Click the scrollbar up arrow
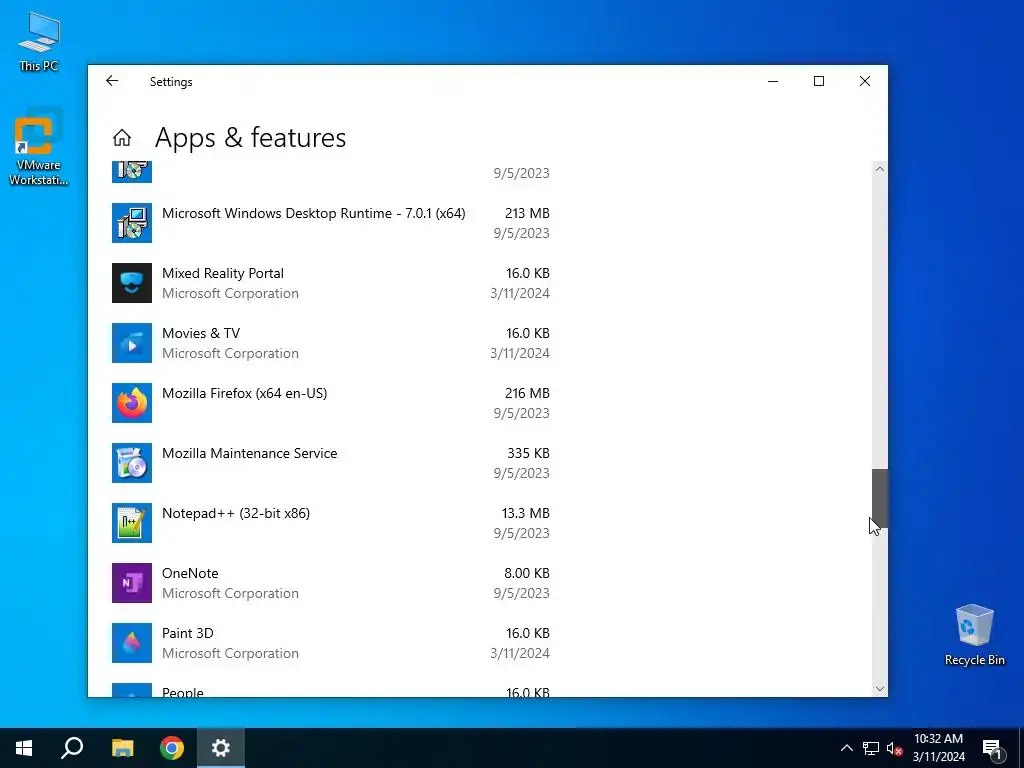The image size is (1024, 768). 880,169
